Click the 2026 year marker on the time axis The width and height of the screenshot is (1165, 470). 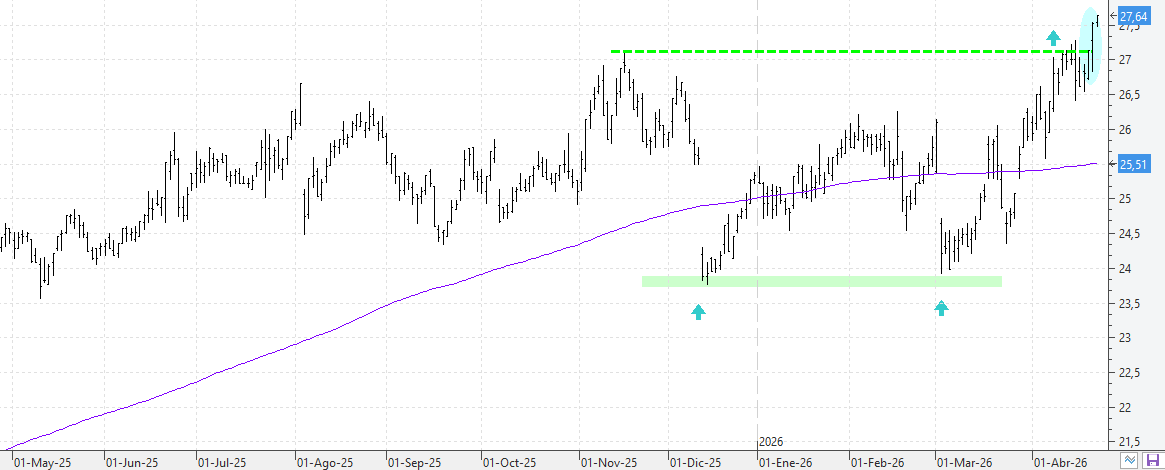click(771, 441)
